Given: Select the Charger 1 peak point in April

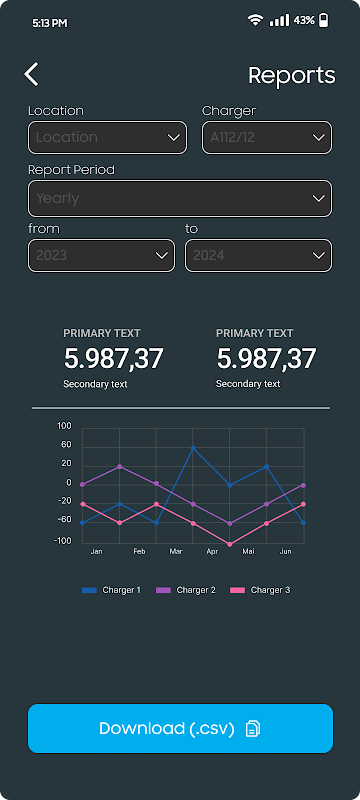Looking at the screenshot, I should [x=193, y=448].
